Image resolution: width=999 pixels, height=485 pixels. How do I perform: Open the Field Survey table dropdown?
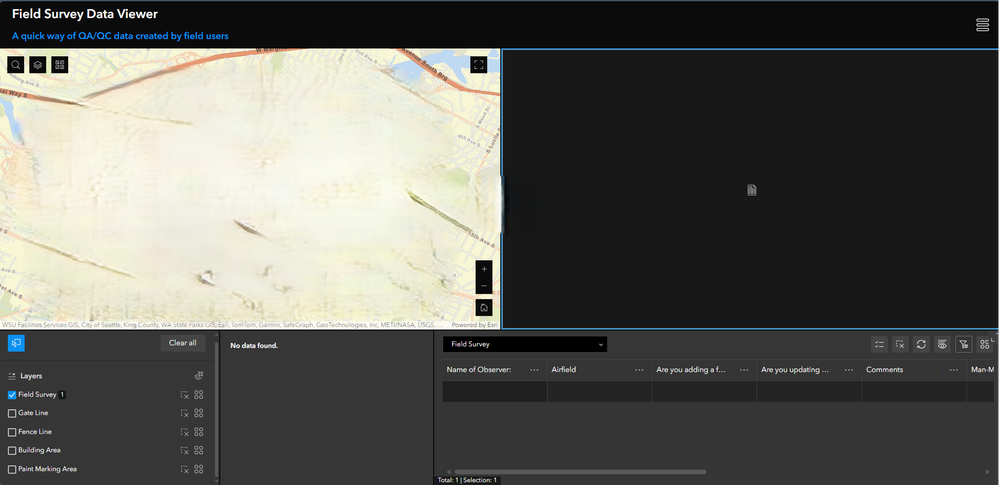pyautogui.click(x=525, y=344)
